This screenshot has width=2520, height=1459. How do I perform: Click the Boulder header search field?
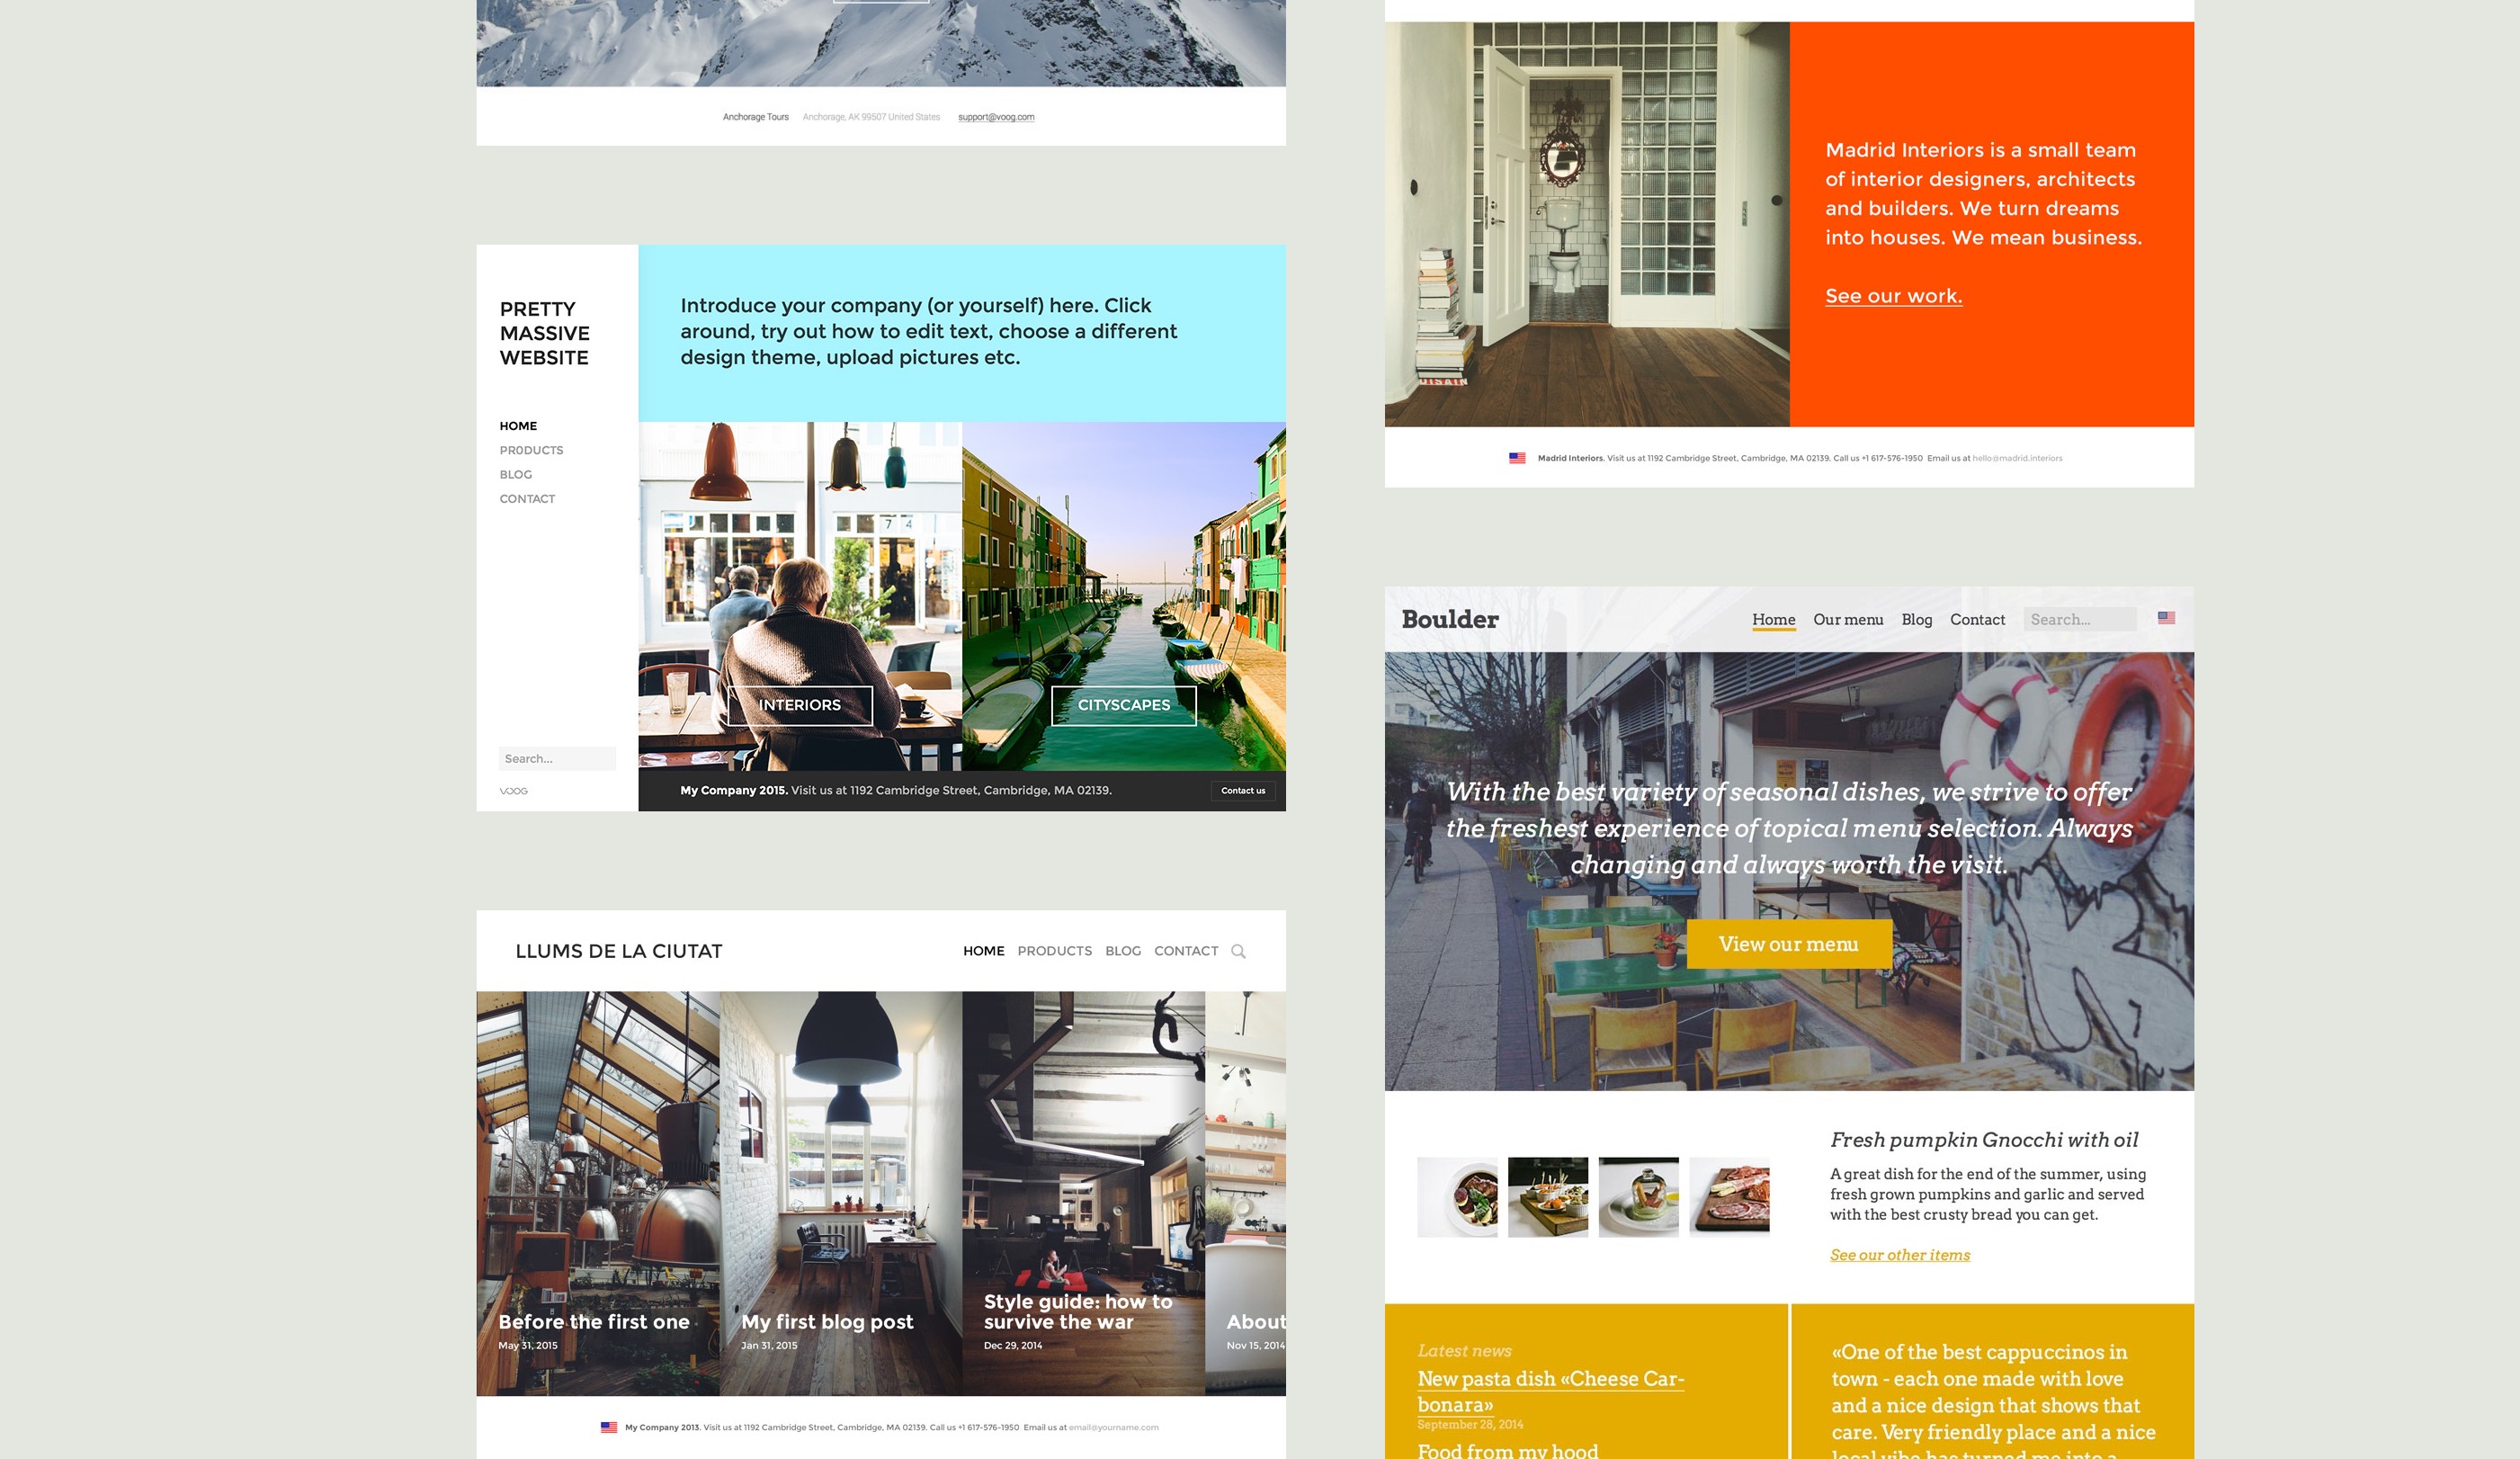2078,619
